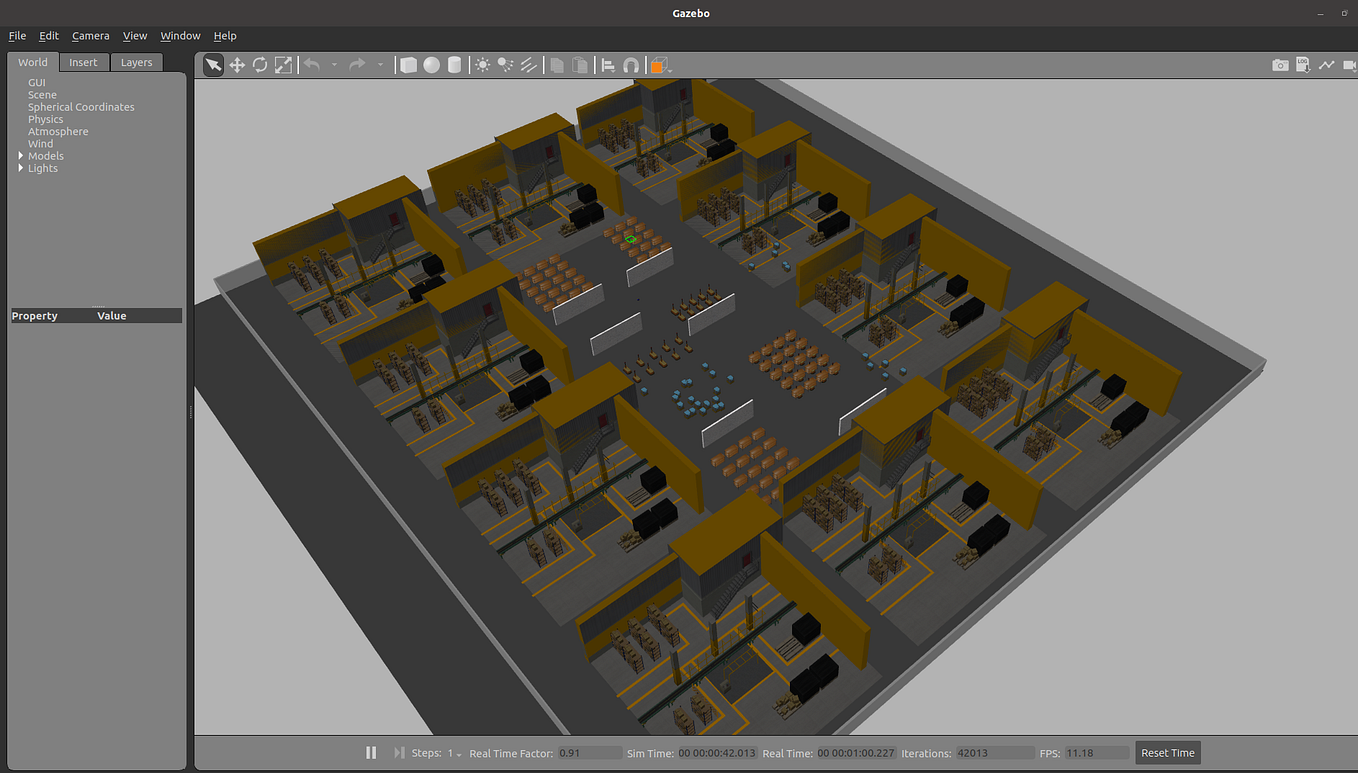Switch to the Insert tab

[84, 62]
